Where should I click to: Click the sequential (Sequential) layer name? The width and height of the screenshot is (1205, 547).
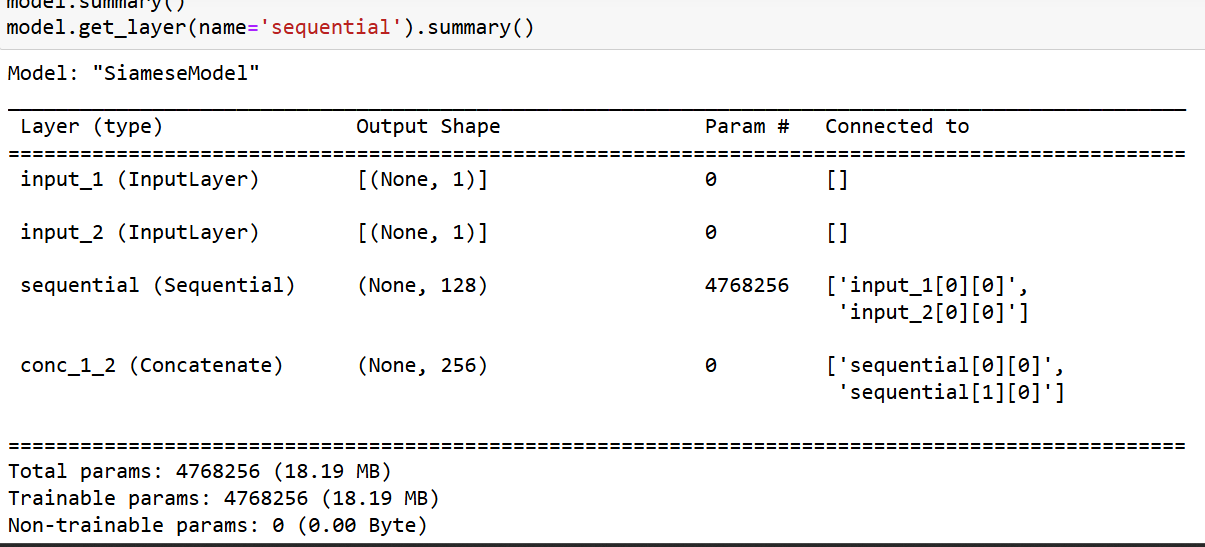(157, 286)
